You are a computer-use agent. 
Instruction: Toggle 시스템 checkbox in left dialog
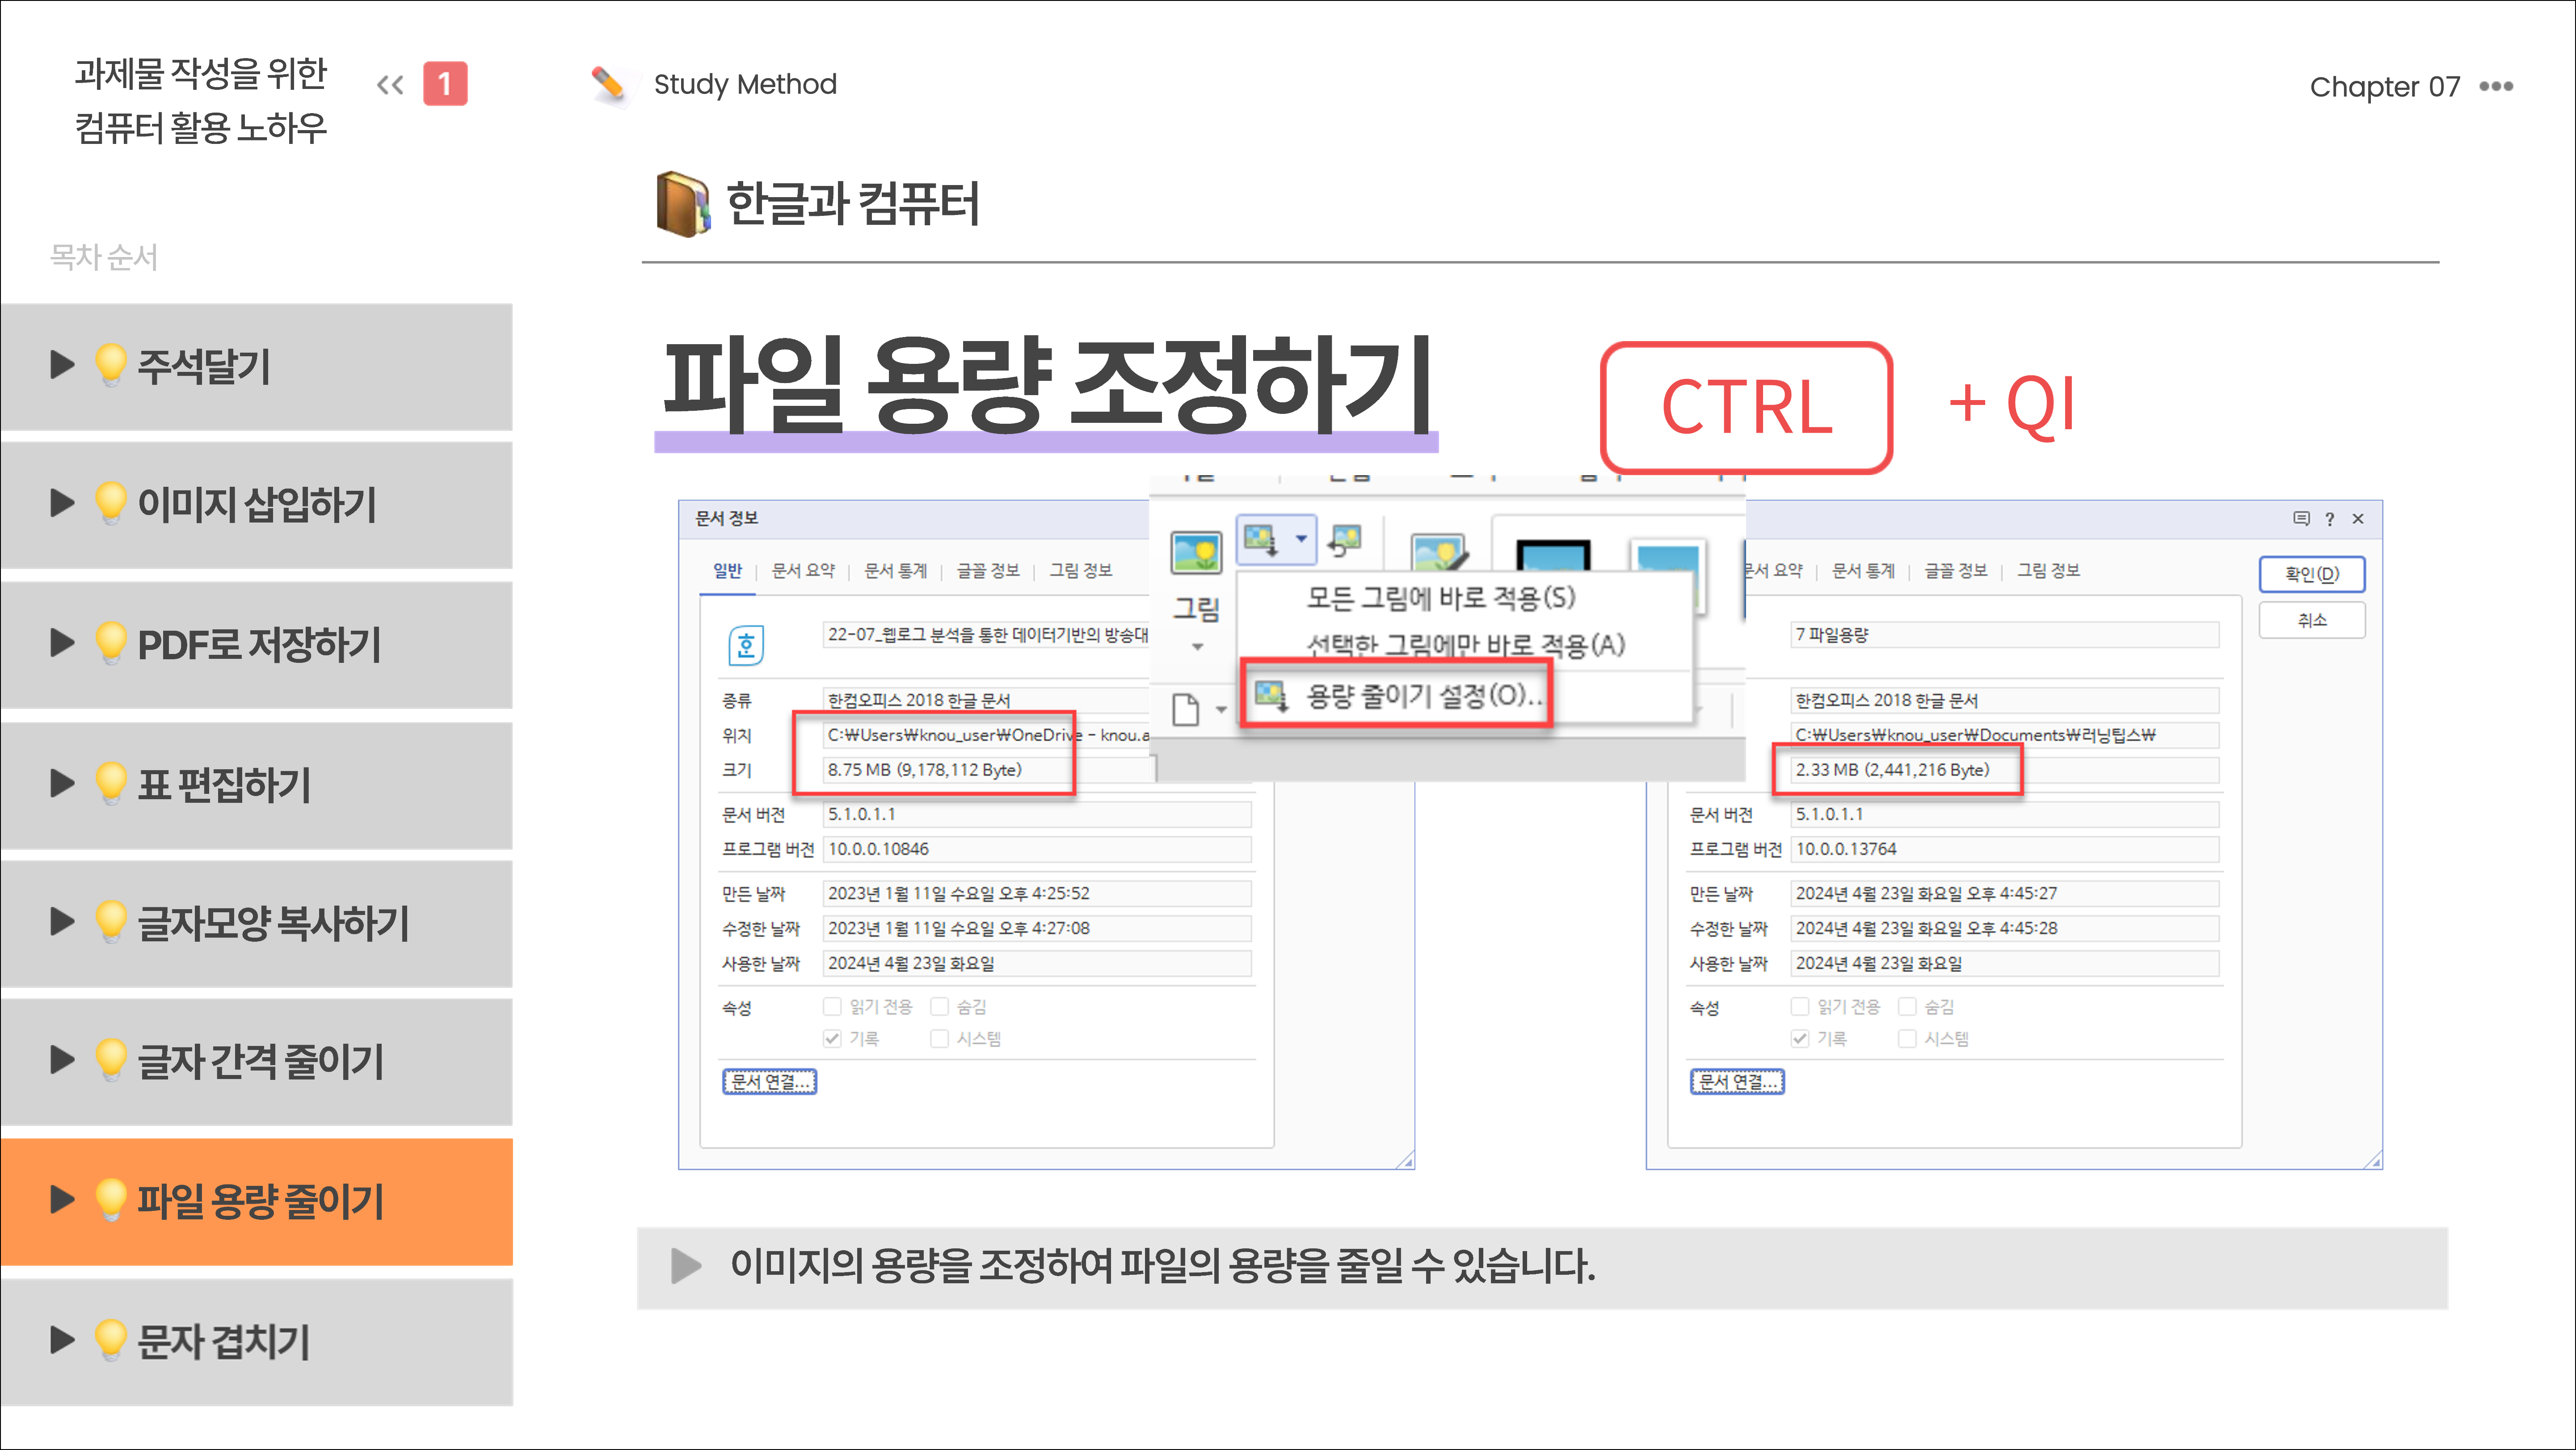pyautogui.click(x=939, y=1039)
